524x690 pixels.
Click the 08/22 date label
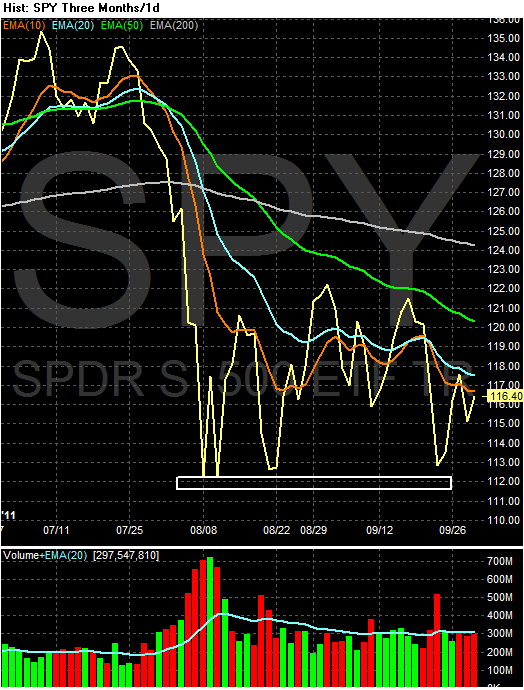click(x=277, y=529)
